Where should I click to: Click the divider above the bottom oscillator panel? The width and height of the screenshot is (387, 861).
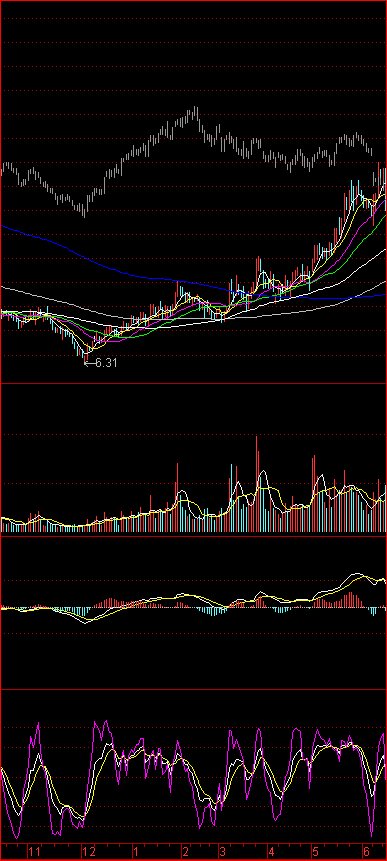click(193, 689)
